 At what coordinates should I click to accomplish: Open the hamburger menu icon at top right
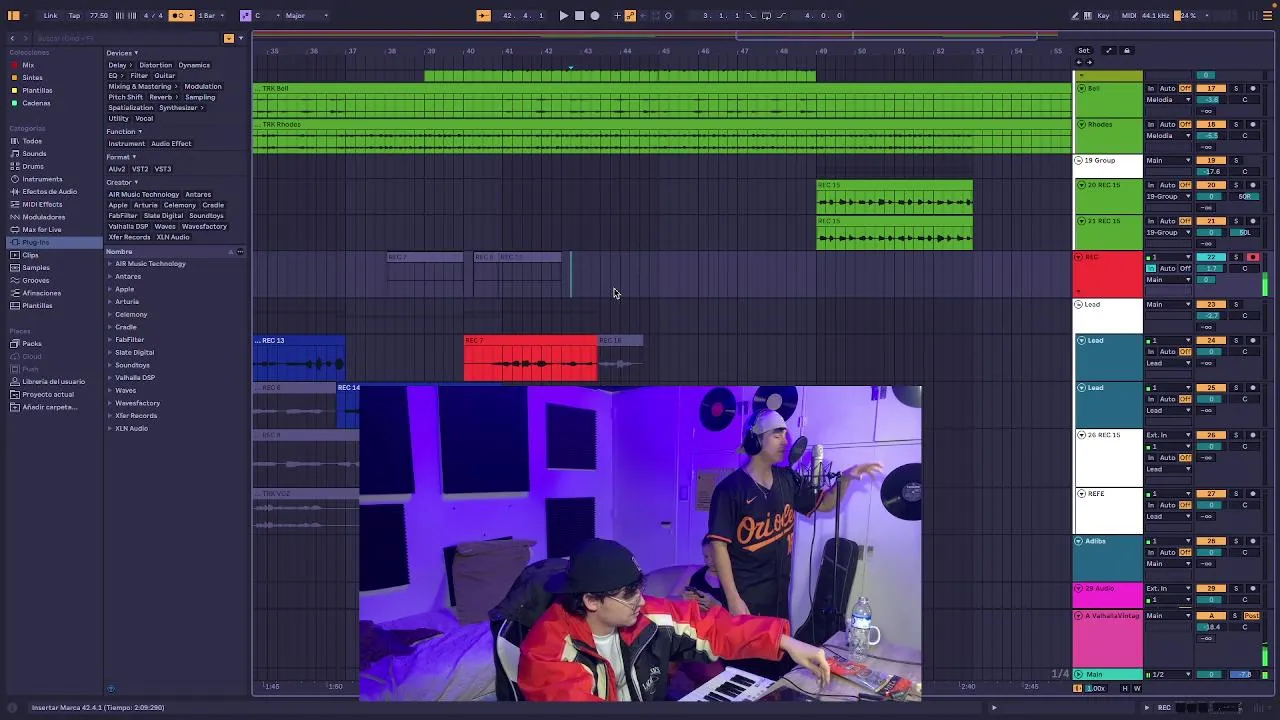point(1268,15)
